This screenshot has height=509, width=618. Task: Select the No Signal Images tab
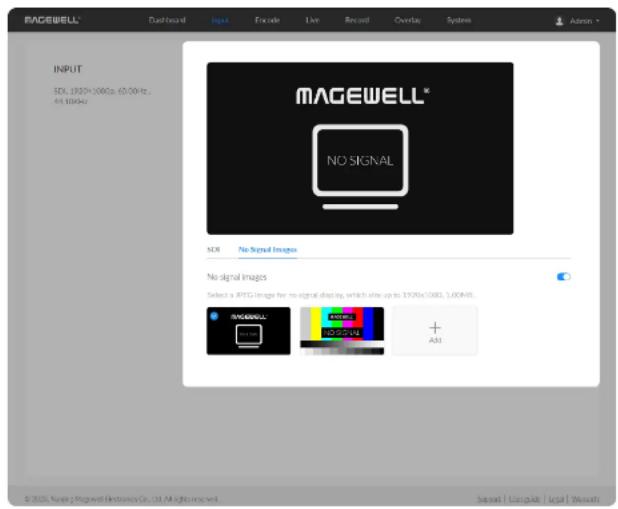[268, 250]
